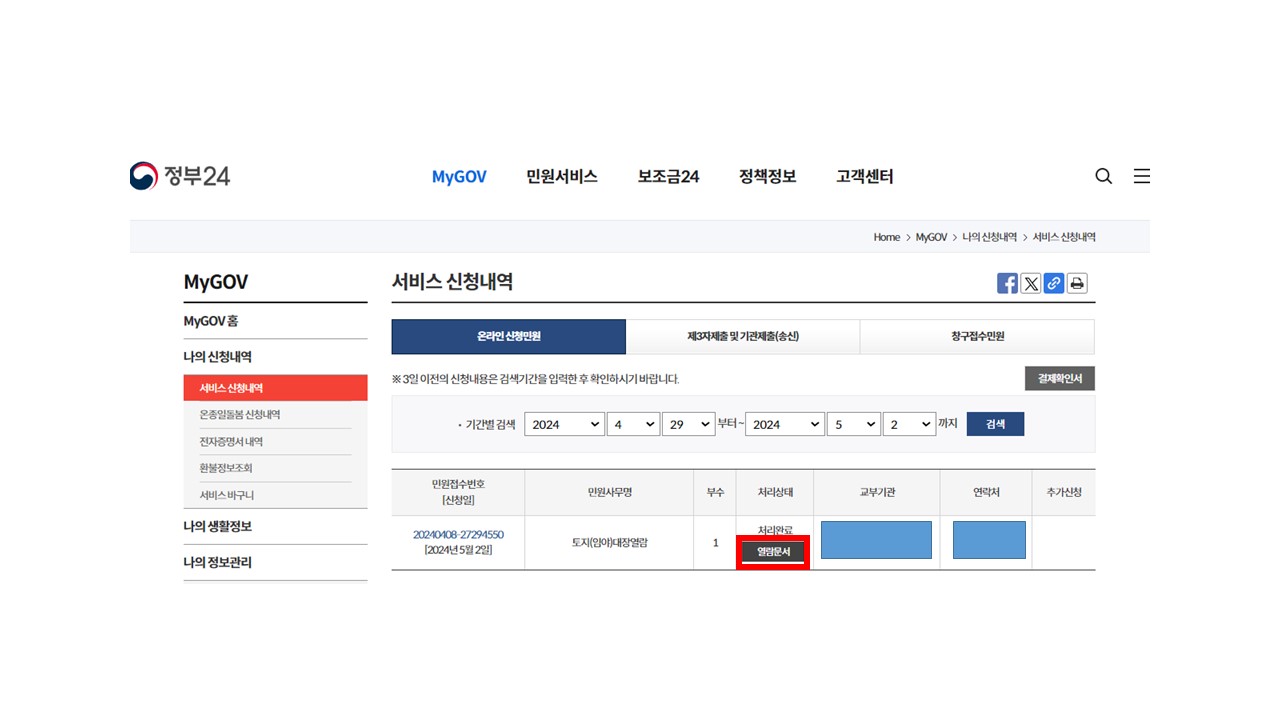This screenshot has height=720, width=1280.
Task: Share the page via the Facebook icon
Action: coord(1007,283)
